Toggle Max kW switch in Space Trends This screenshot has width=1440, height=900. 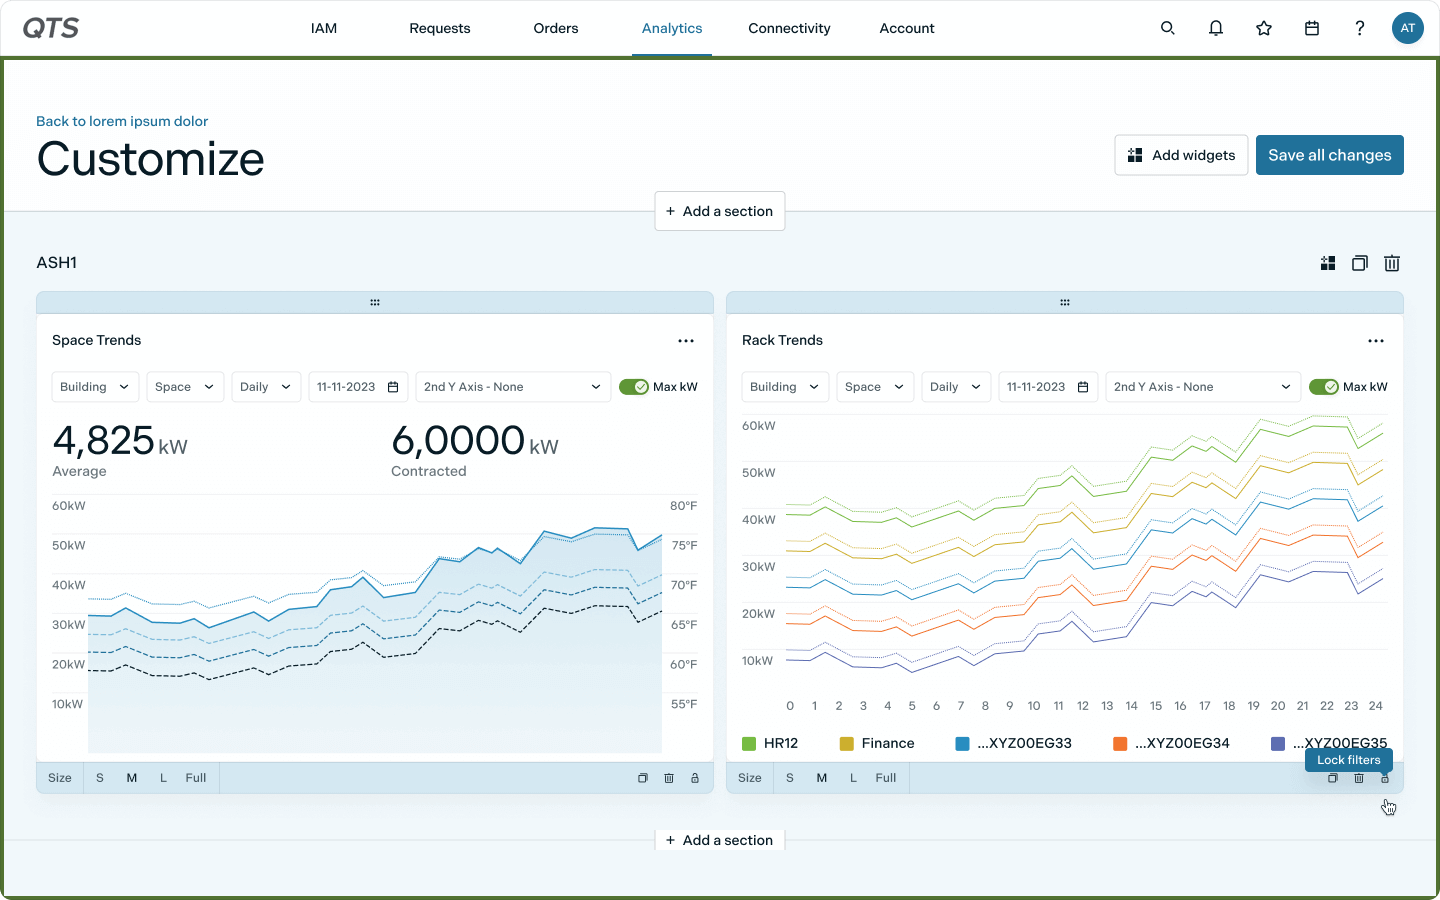(x=634, y=387)
